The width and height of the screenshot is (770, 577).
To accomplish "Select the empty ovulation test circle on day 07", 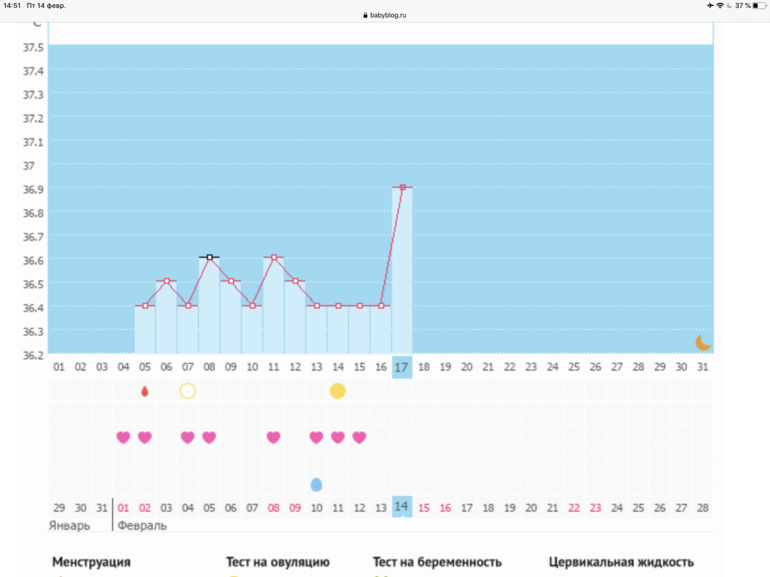I will pyautogui.click(x=187, y=391).
